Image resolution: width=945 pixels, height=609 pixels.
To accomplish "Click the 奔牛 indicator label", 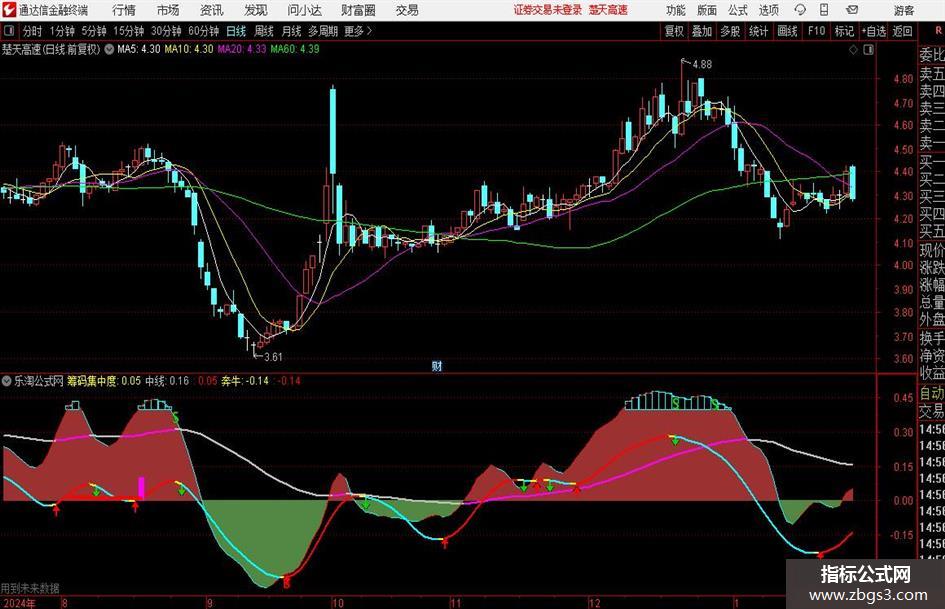I will pos(231,380).
